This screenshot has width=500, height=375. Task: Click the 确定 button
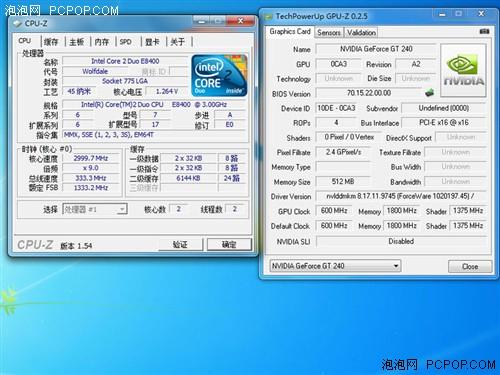[x=229, y=245]
